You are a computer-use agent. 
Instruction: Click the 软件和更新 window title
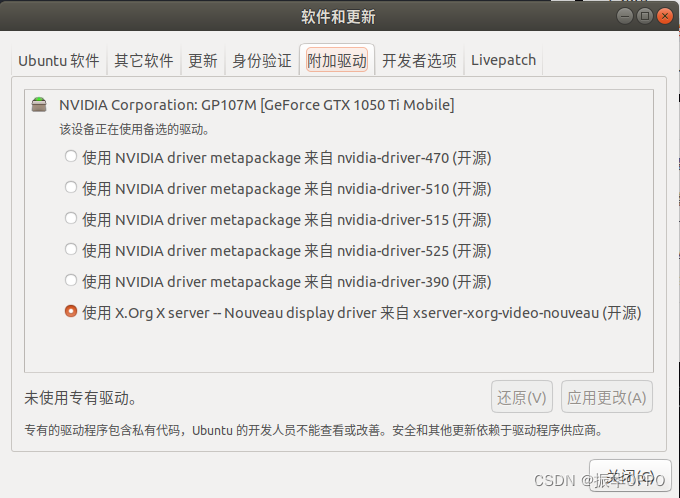click(x=338, y=17)
